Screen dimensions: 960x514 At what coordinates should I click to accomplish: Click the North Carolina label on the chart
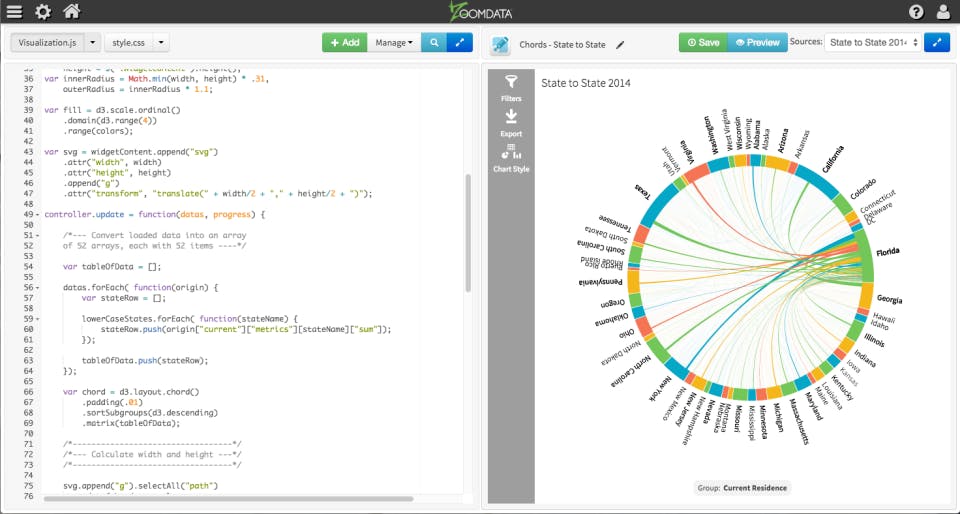tap(630, 371)
